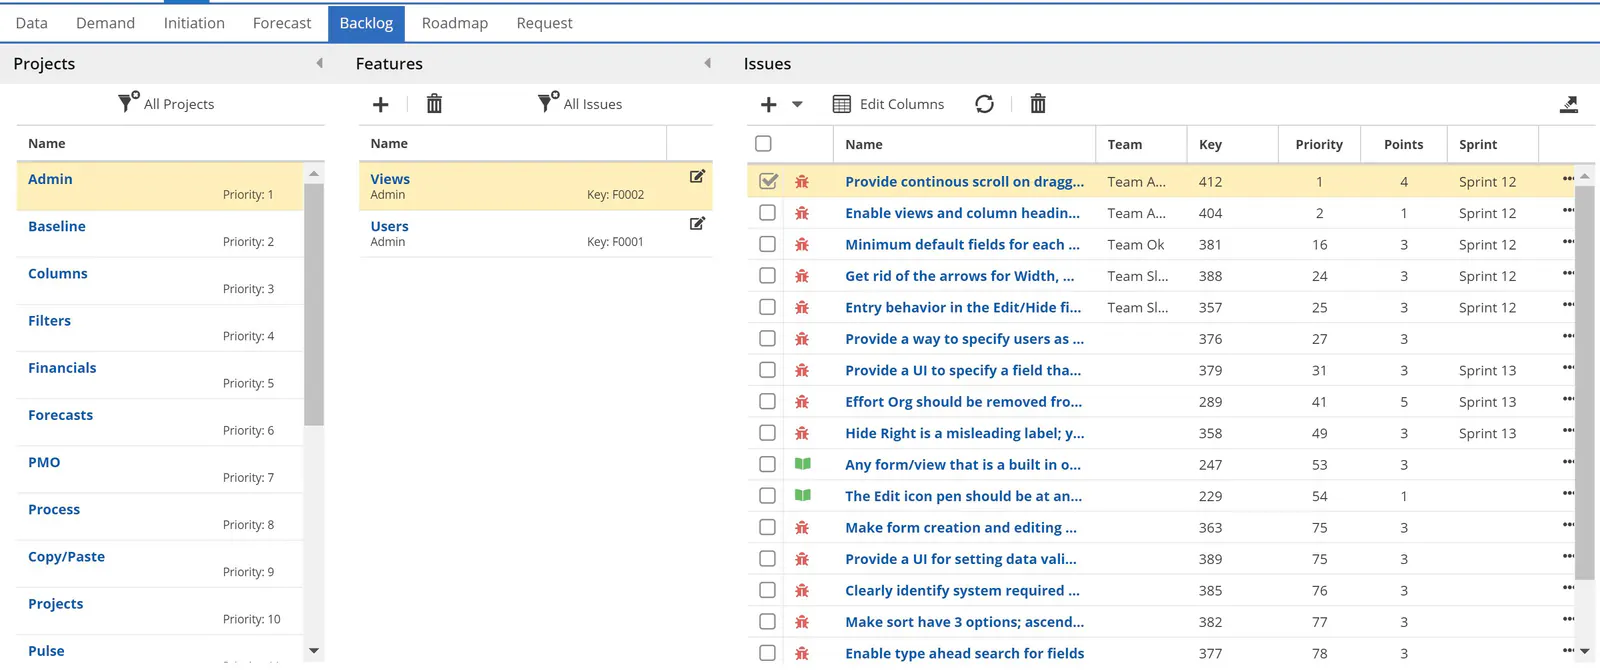Switch to the Roadmap tab

pos(455,23)
